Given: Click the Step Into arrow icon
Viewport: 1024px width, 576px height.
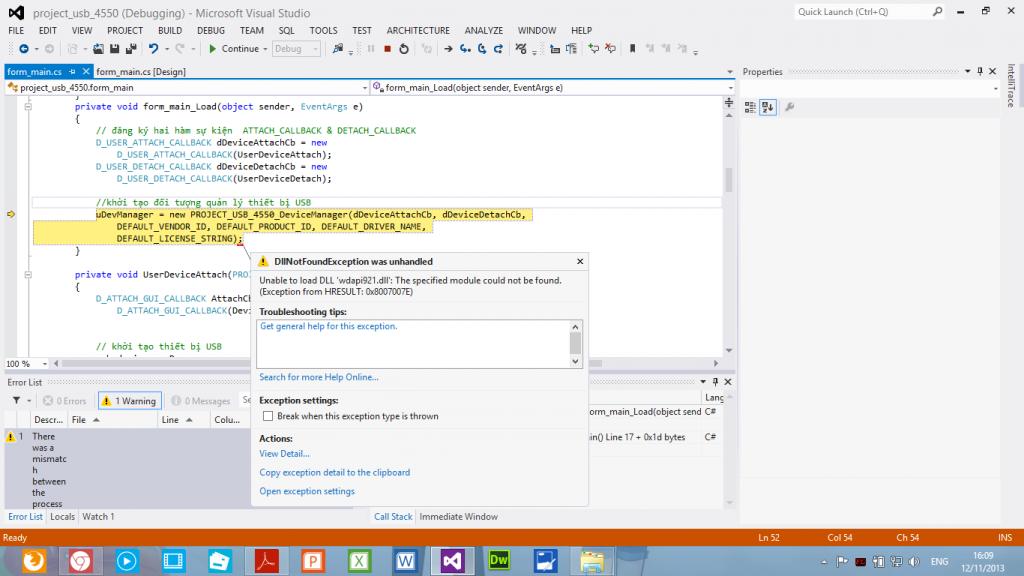Looking at the screenshot, I should coord(466,49).
